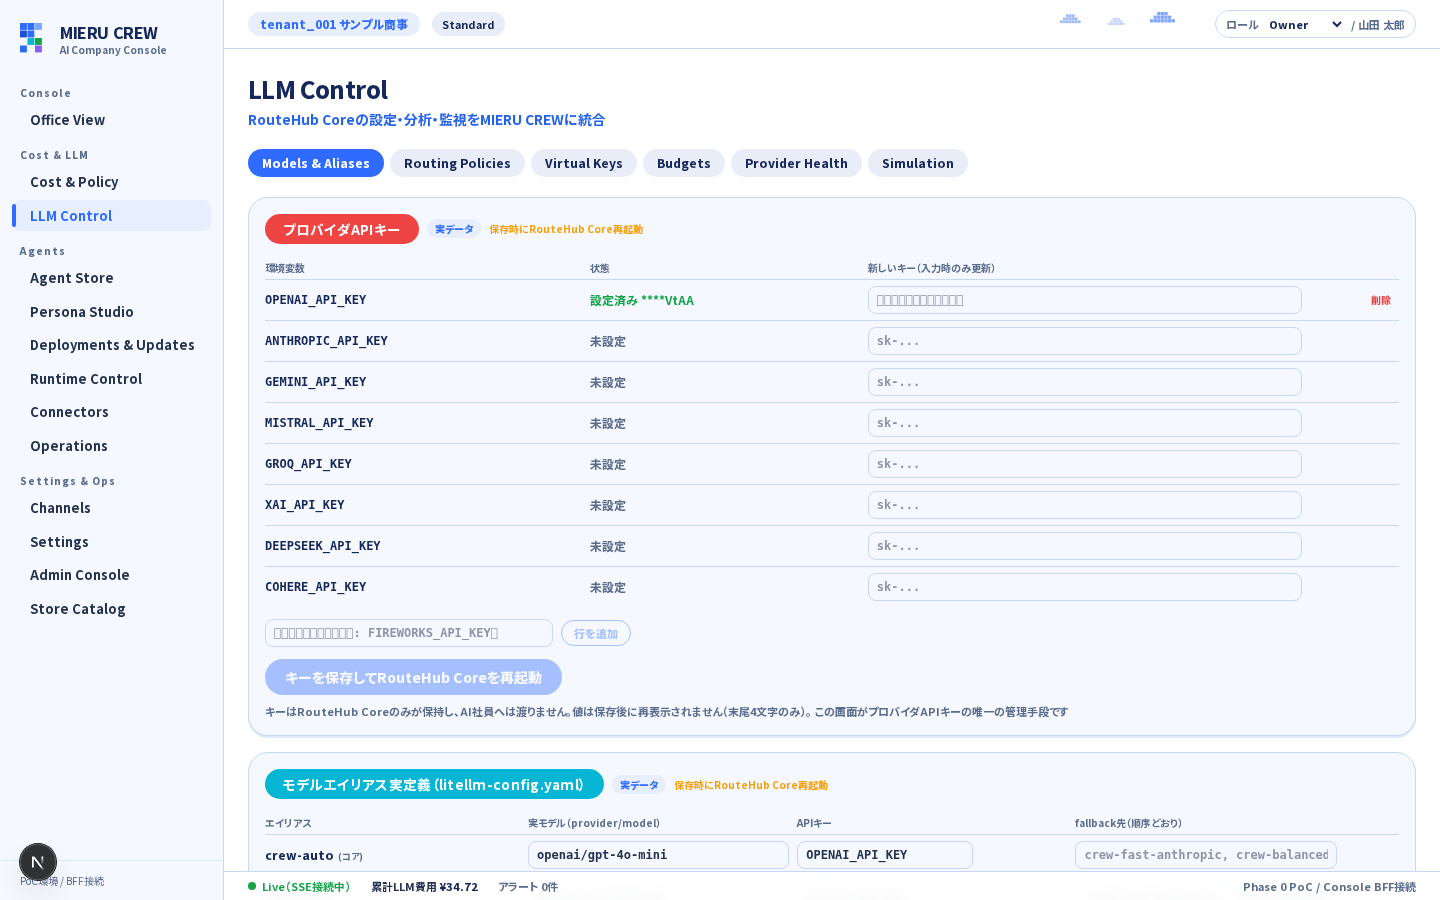
Task: Click the COHERE_API_KEY variable name
Action: click(316, 587)
